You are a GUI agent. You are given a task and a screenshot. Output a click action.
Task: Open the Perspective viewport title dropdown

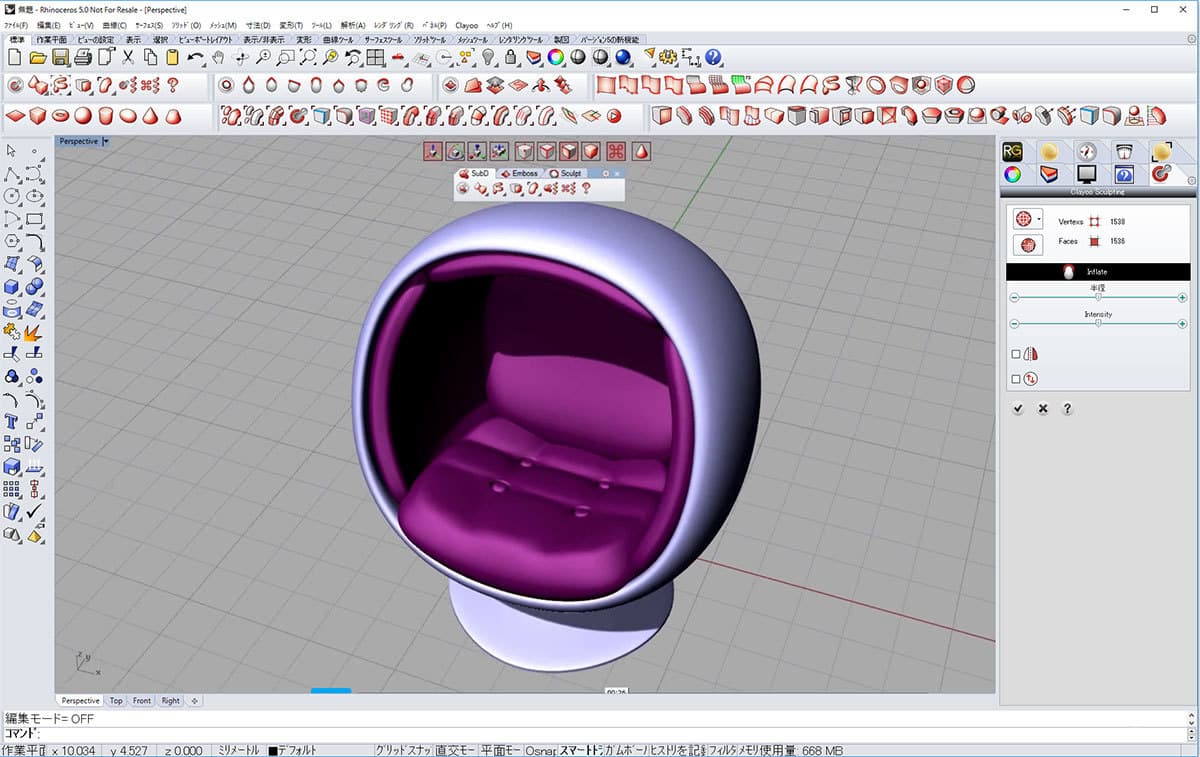click(x=106, y=142)
